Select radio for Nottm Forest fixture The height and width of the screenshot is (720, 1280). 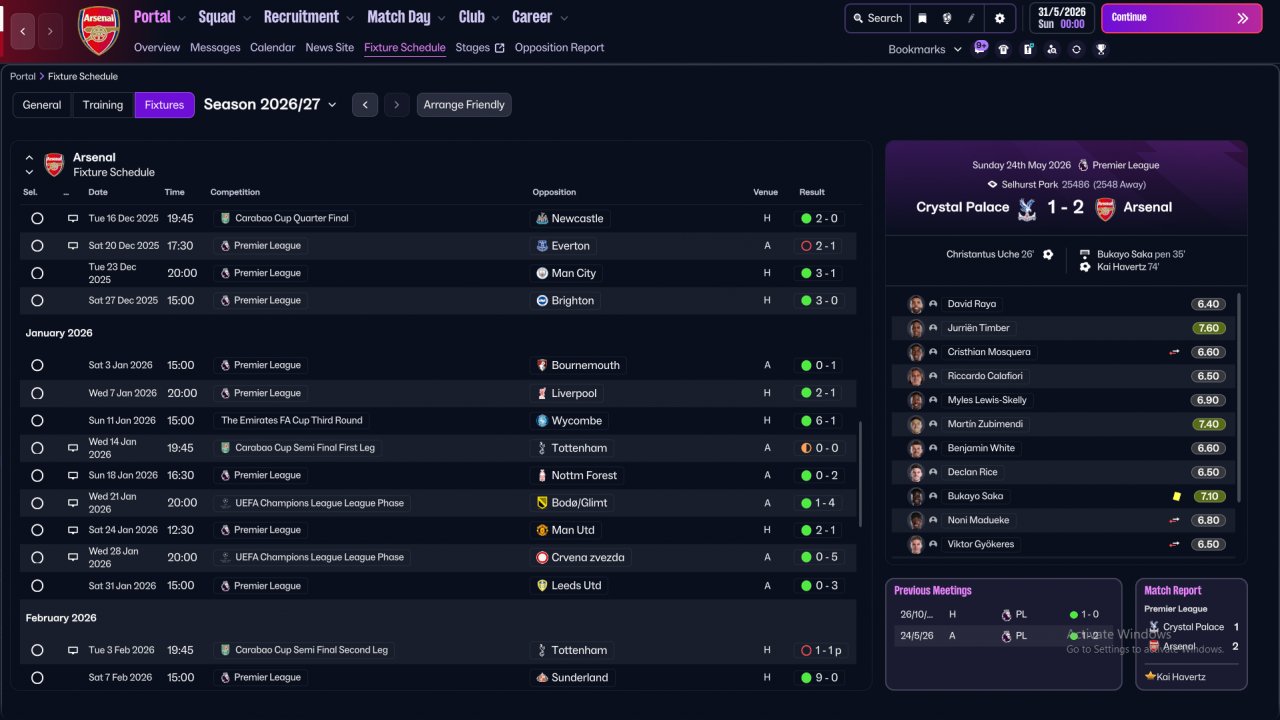pyautogui.click(x=37, y=476)
